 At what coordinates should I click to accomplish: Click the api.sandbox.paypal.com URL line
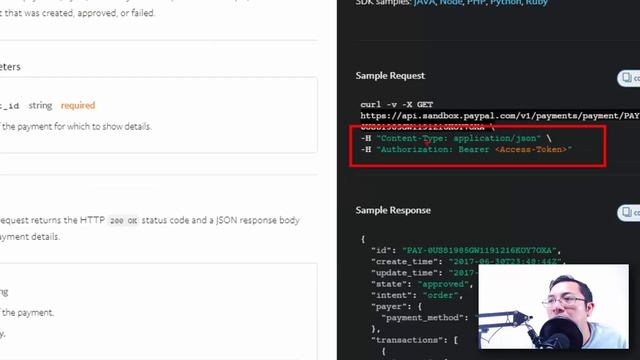pyautogui.click(x=500, y=116)
